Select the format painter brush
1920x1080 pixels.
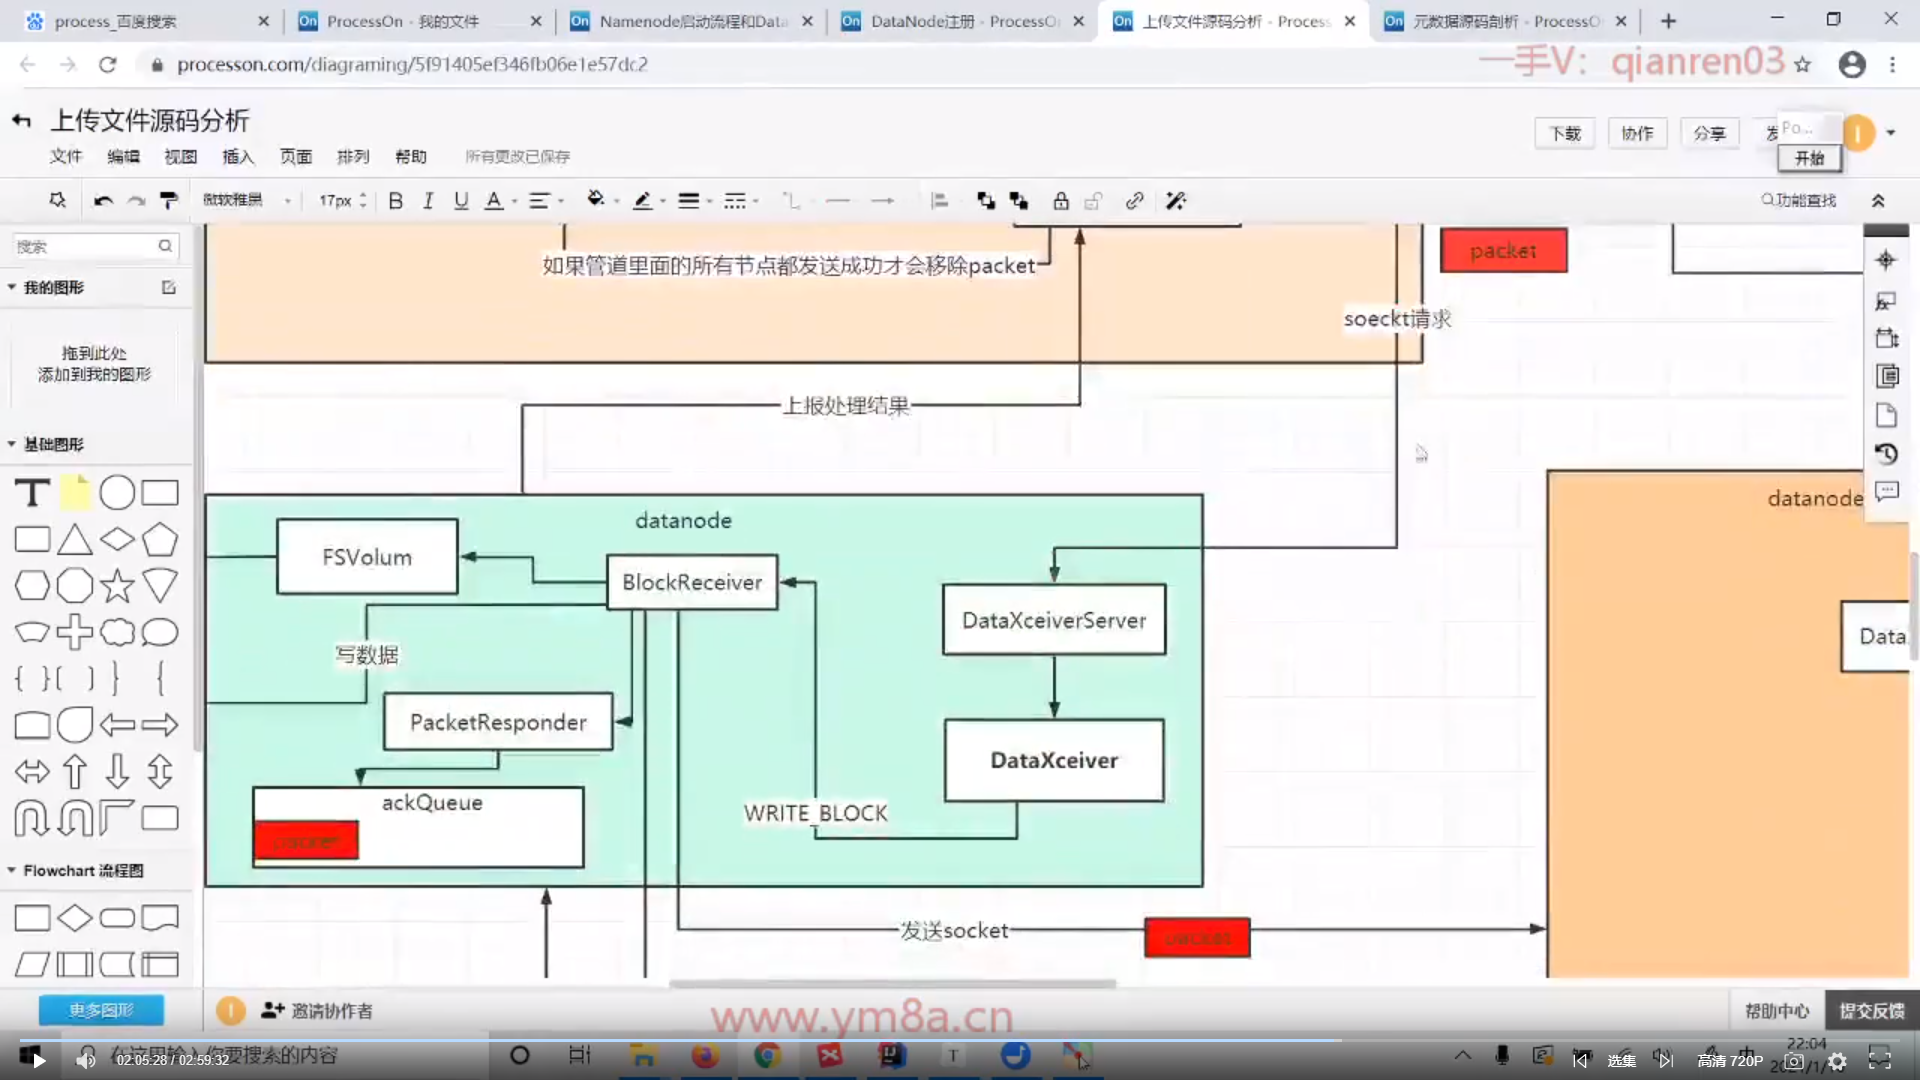coord(169,201)
